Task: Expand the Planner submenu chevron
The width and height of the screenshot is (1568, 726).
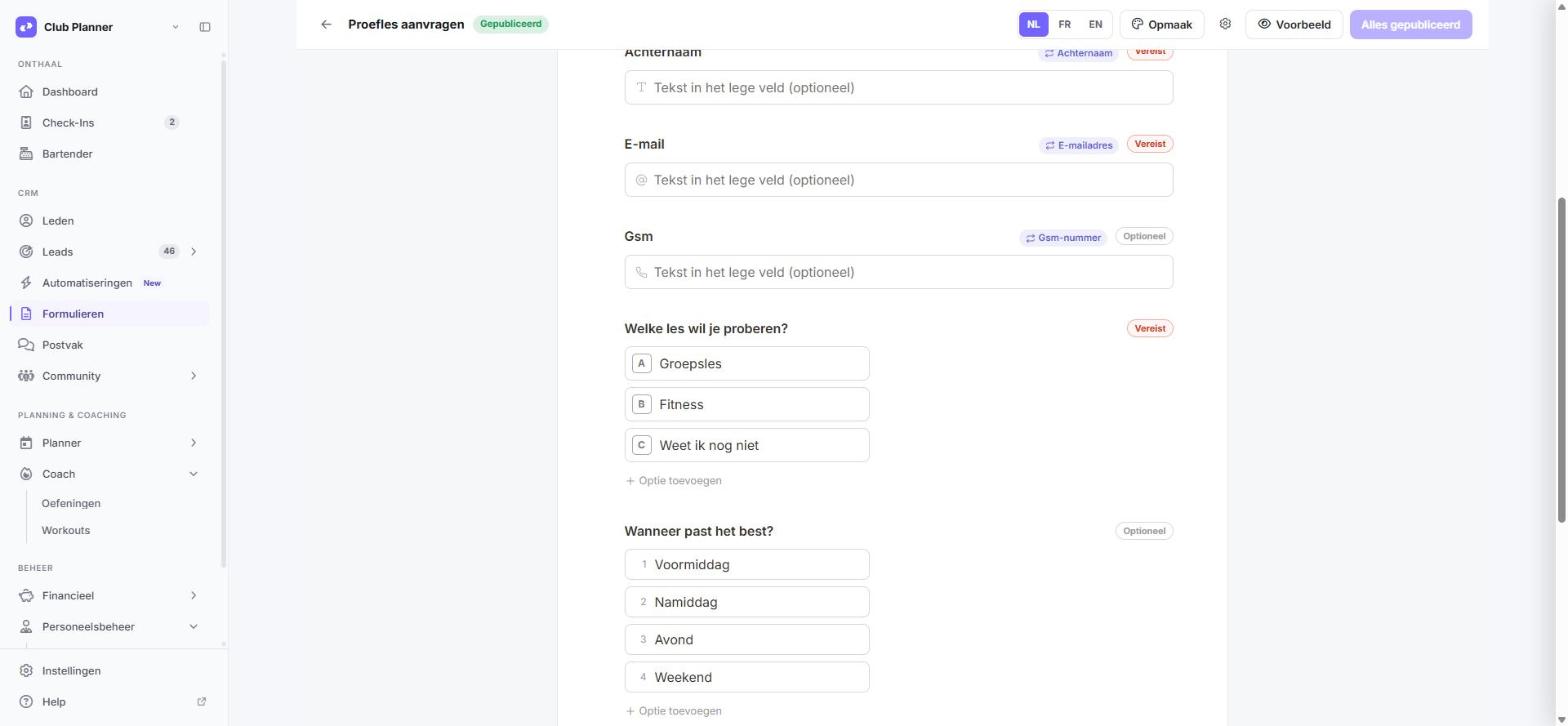Action: 193,443
